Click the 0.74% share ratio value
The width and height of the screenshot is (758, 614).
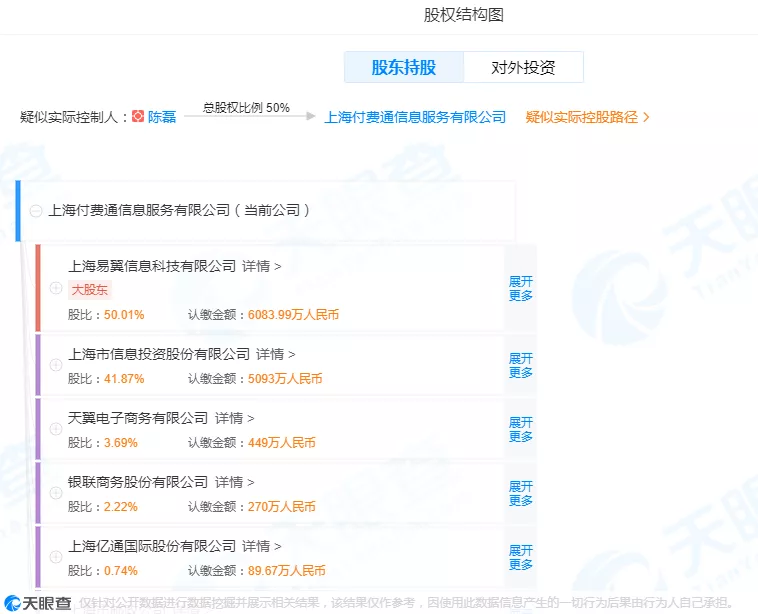121,570
